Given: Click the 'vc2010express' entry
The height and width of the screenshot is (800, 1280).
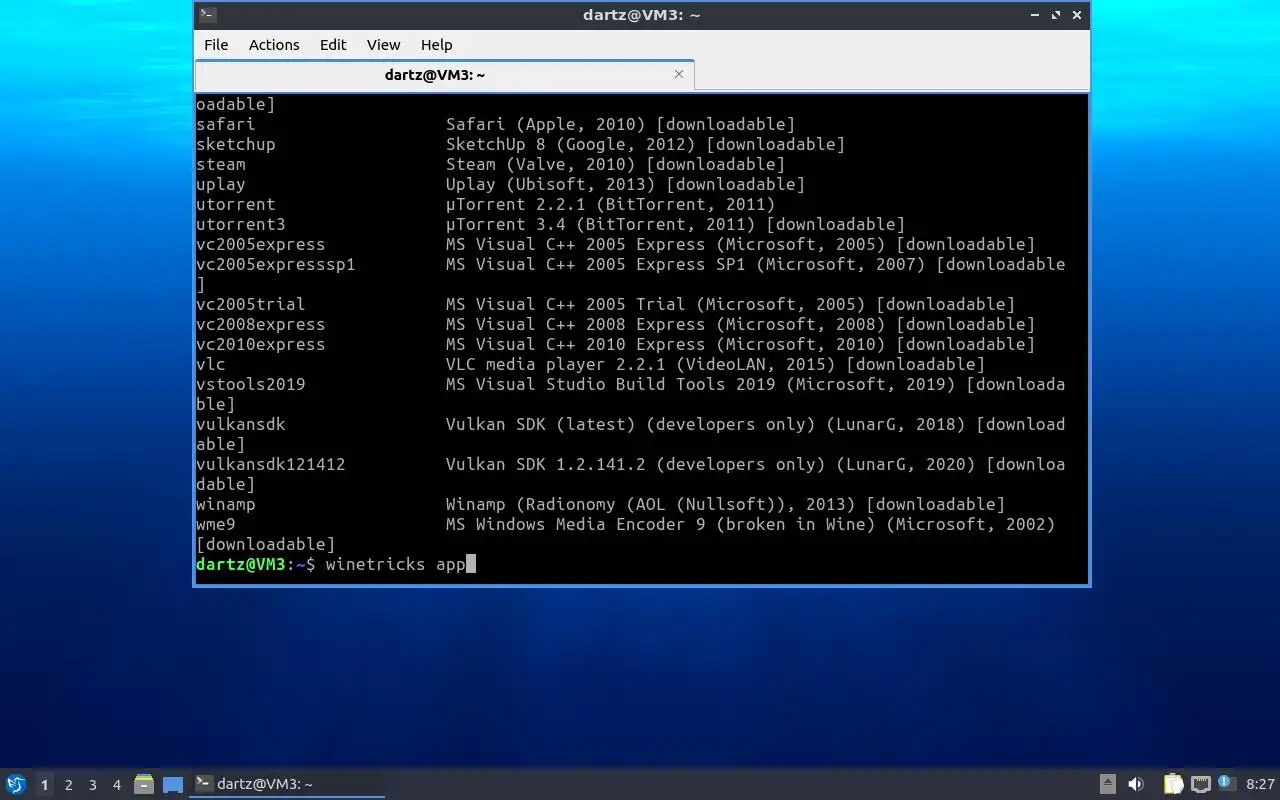Looking at the screenshot, I should pyautogui.click(x=260, y=344).
